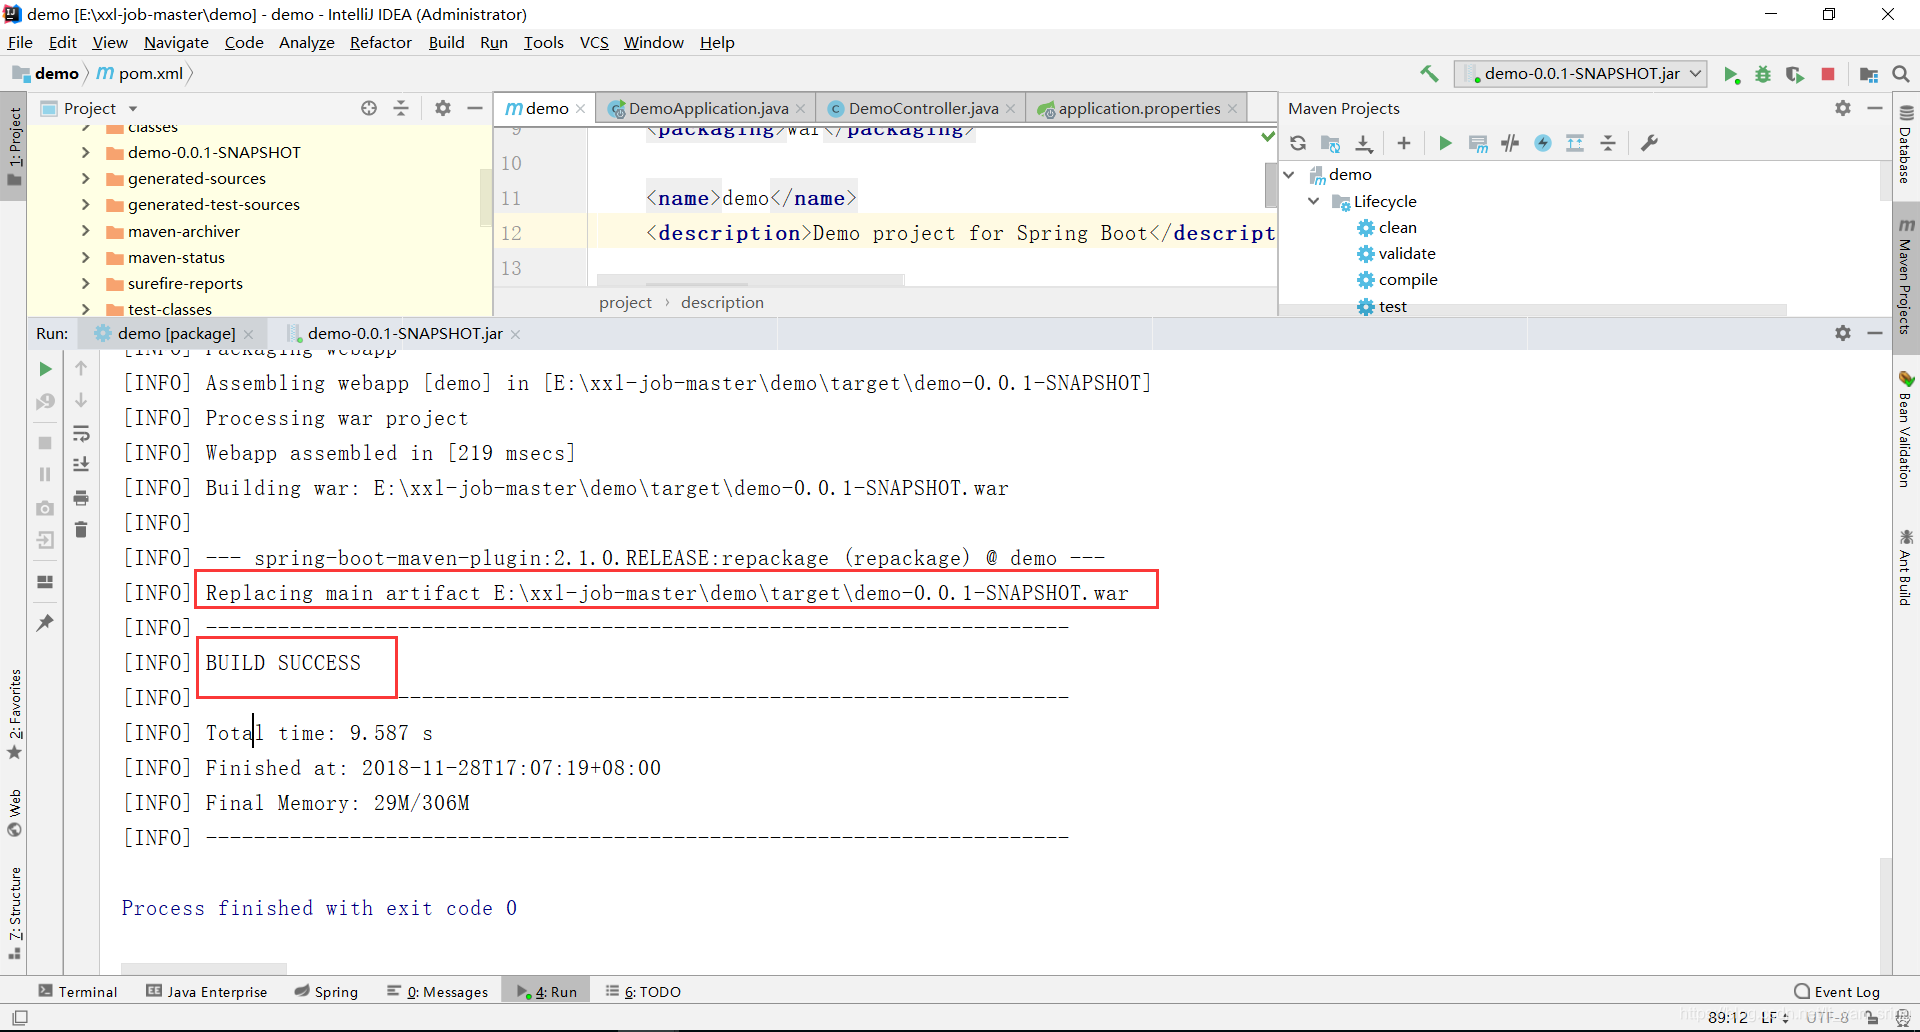This screenshot has width=1920, height=1032.
Task: Expand the generated-test-sources folder
Action: 85,205
